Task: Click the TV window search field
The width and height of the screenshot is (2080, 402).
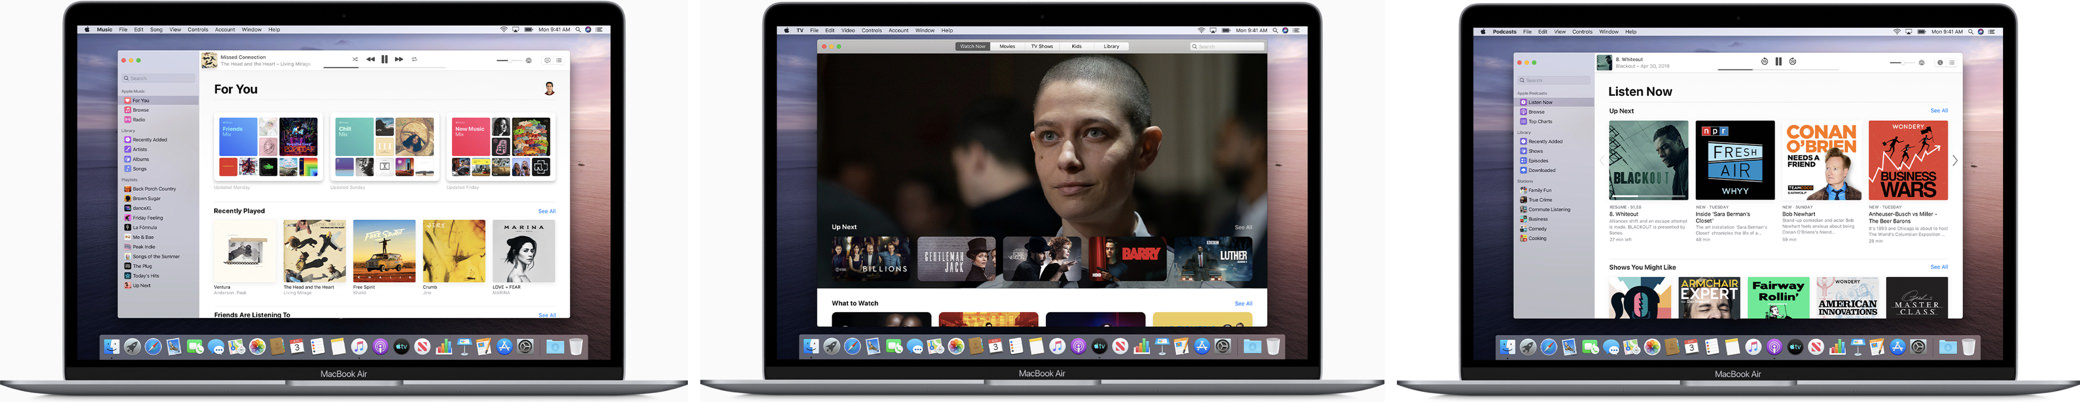Action: point(1226,46)
